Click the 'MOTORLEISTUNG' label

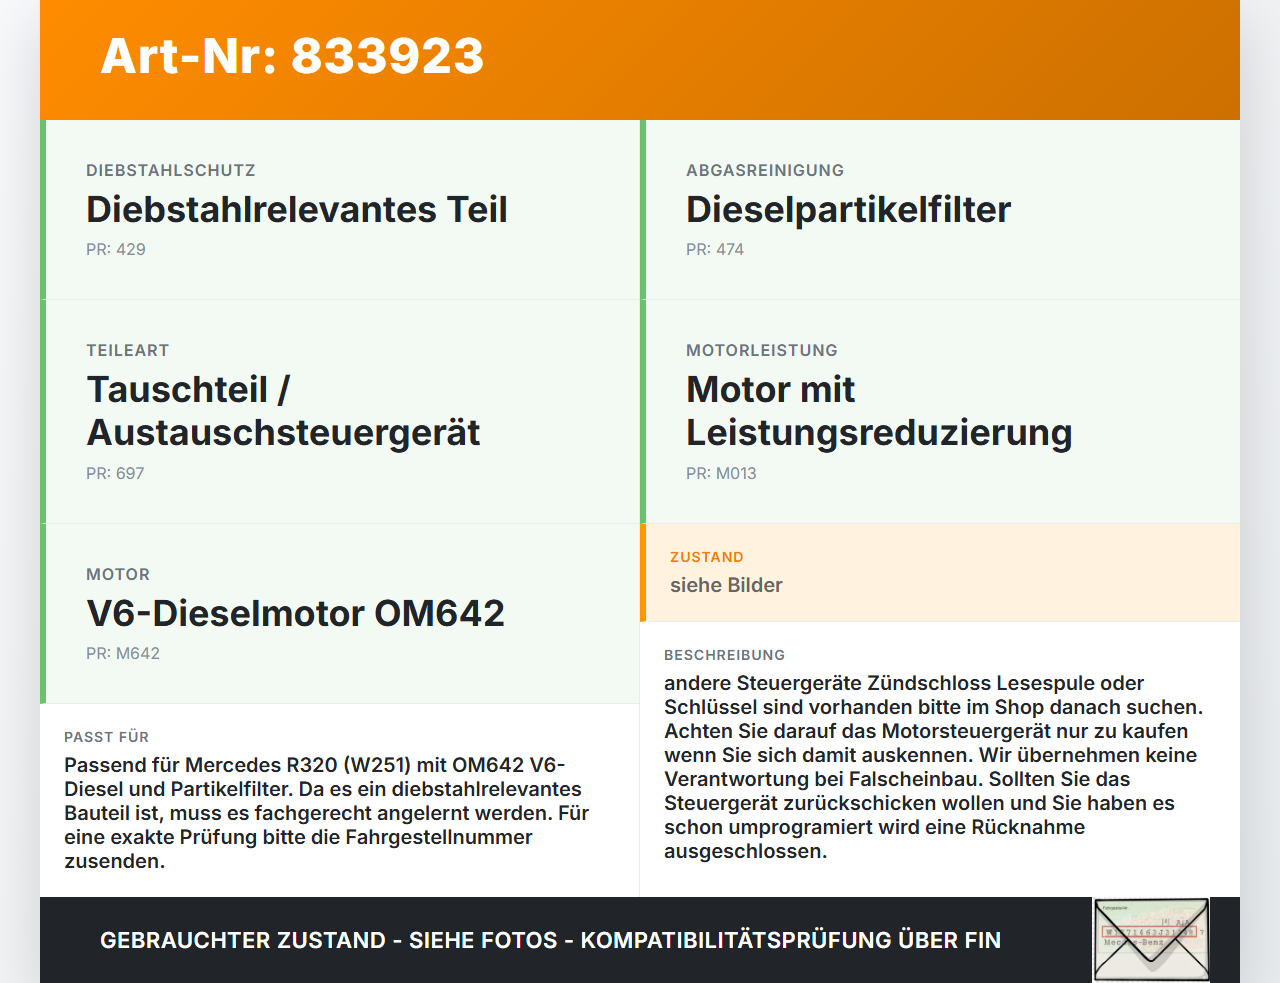(x=762, y=350)
